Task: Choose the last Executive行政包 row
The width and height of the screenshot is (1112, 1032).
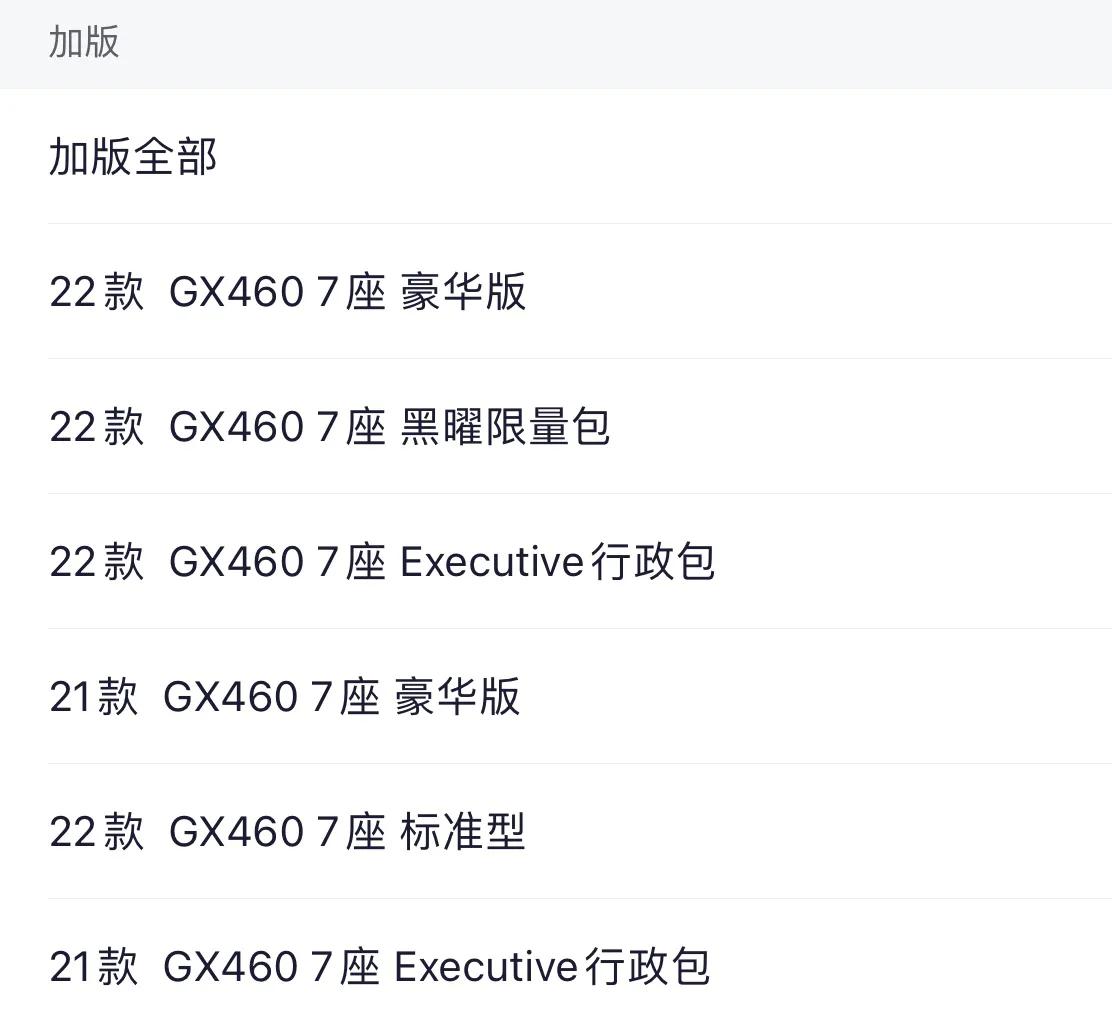Action: pyautogui.click(x=380, y=967)
